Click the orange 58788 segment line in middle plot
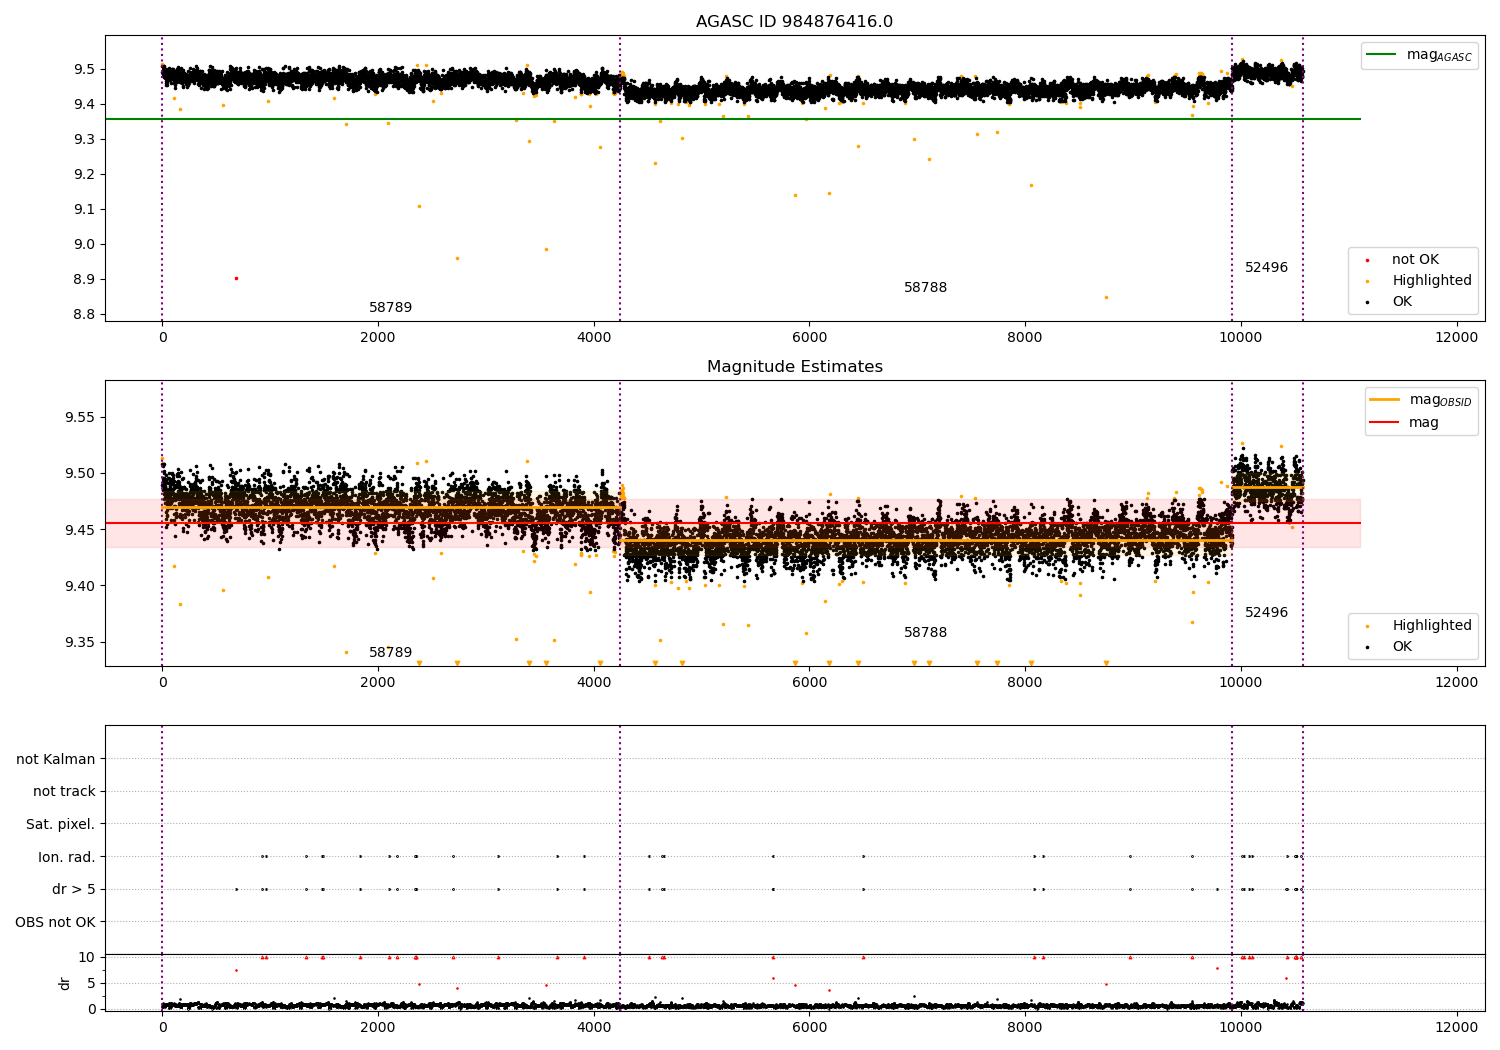 pyautogui.click(x=928, y=541)
